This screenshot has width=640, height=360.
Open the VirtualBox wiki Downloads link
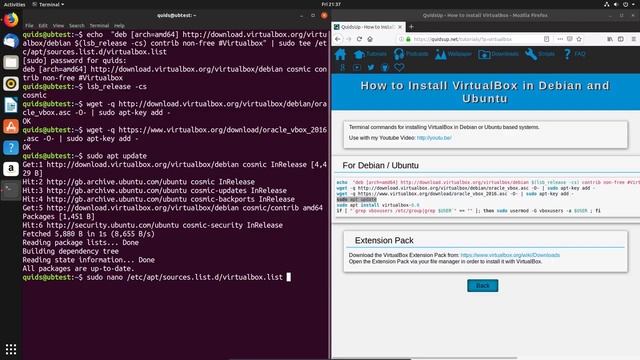point(510,255)
